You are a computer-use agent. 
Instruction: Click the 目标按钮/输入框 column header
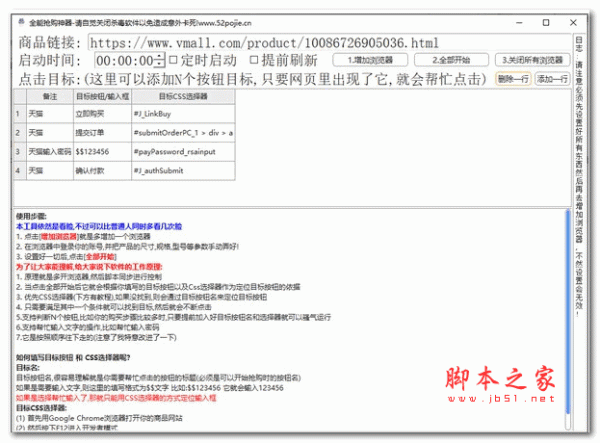pyautogui.click(x=103, y=96)
